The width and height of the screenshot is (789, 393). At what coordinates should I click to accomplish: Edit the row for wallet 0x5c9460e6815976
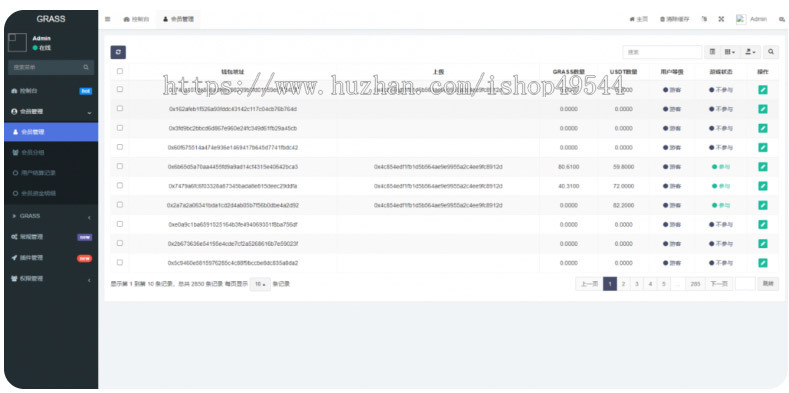point(763,263)
